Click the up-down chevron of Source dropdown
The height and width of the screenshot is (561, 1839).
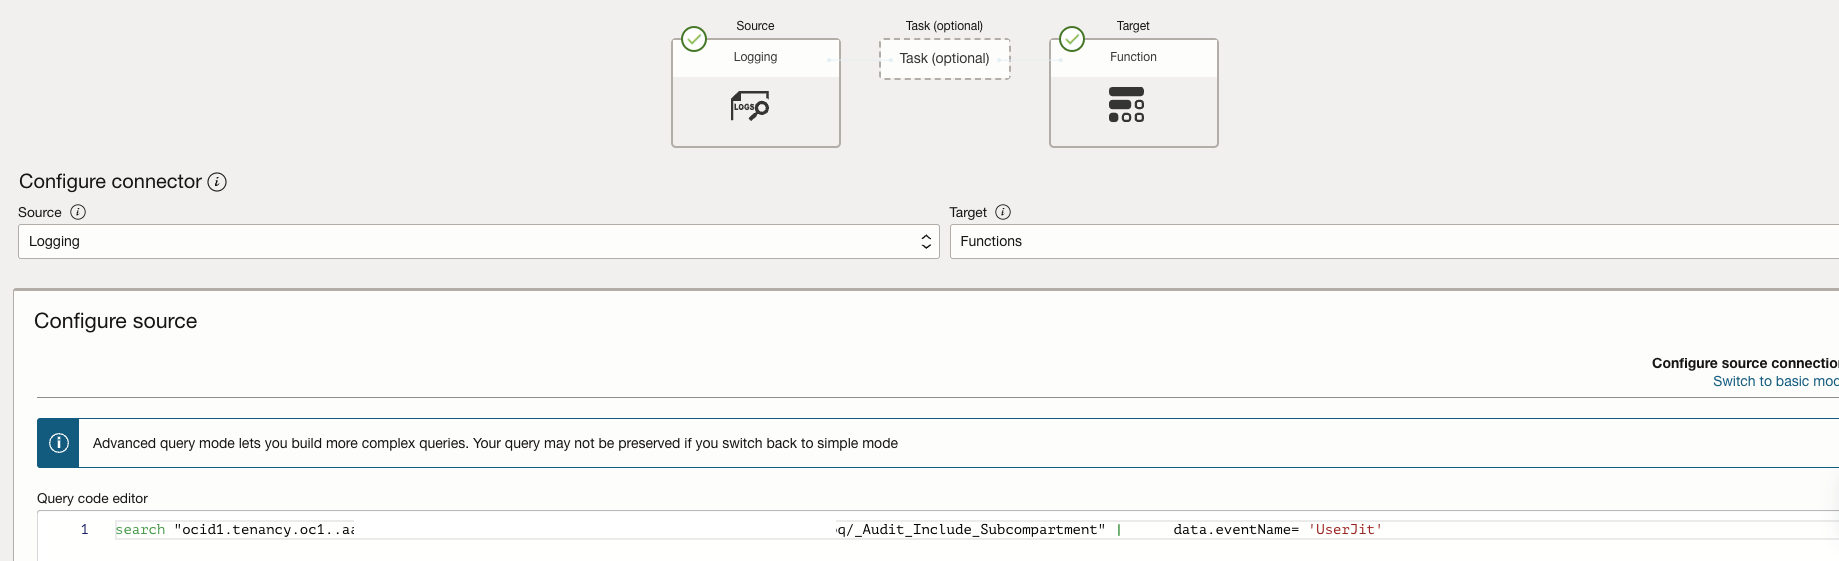[926, 241]
